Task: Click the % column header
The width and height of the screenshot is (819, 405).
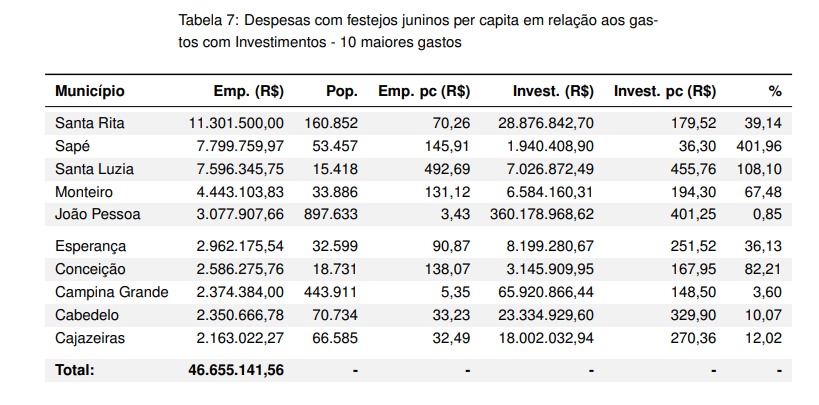Action: pyautogui.click(x=774, y=91)
